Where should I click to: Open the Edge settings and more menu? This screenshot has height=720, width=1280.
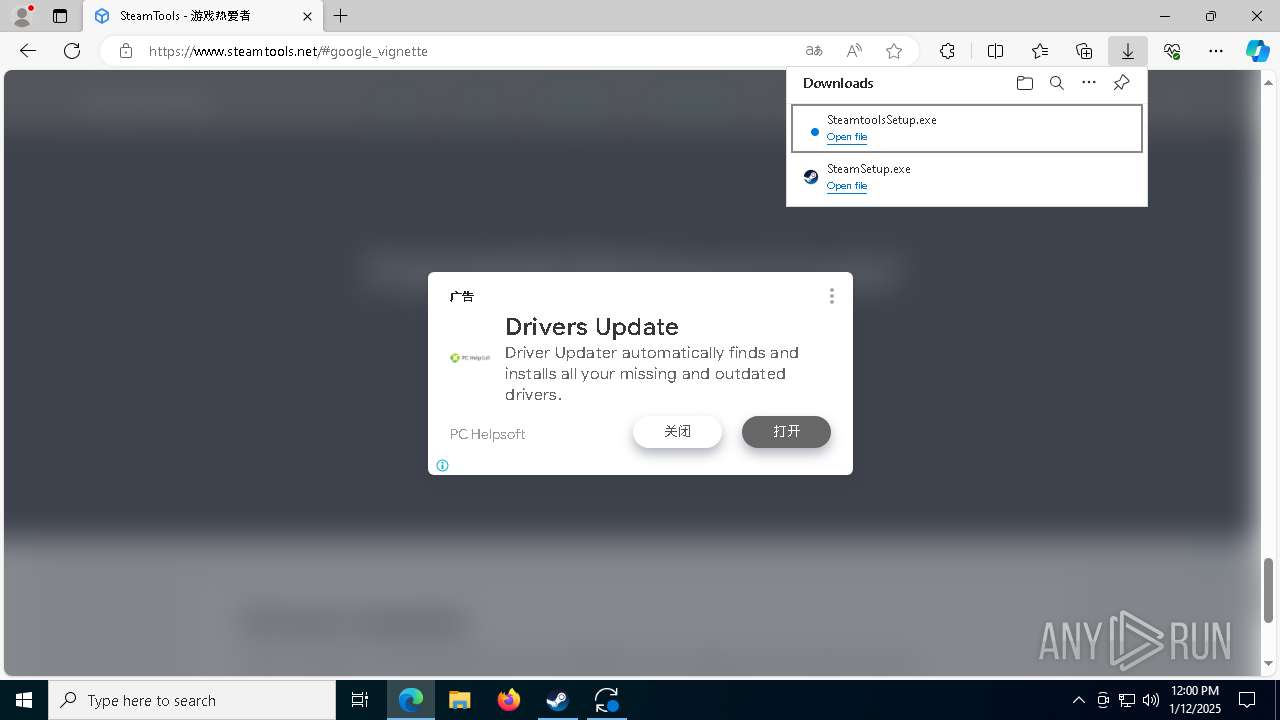click(1216, 51)
